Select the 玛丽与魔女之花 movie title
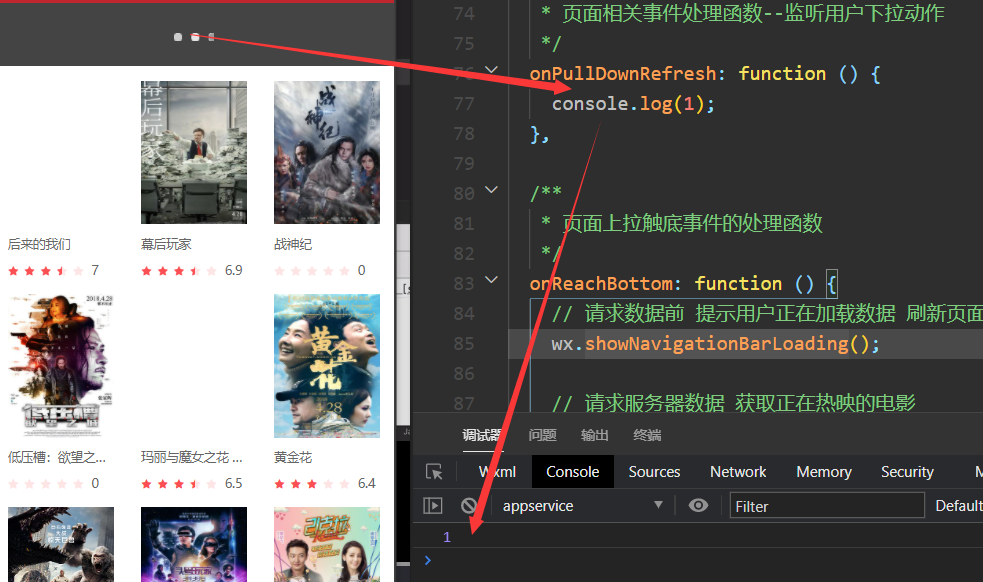Screen dimensions: 983x582 coord(191,457)
